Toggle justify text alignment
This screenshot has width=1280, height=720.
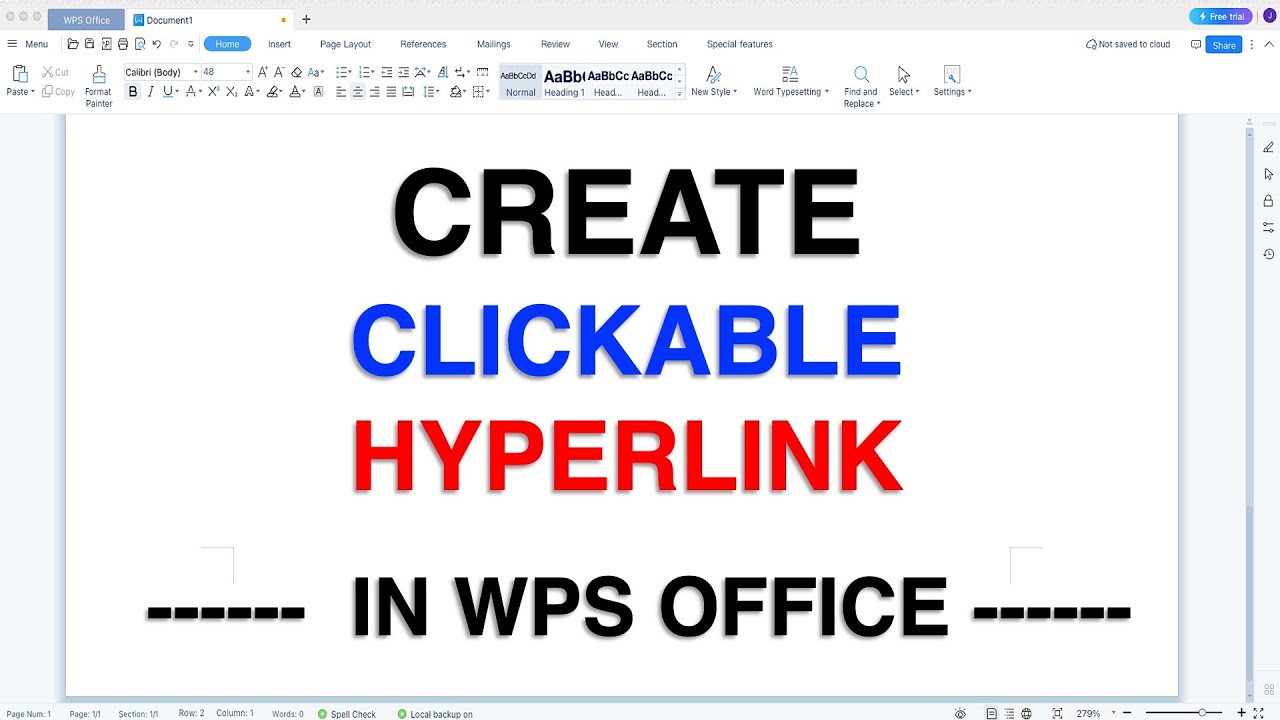391,91
